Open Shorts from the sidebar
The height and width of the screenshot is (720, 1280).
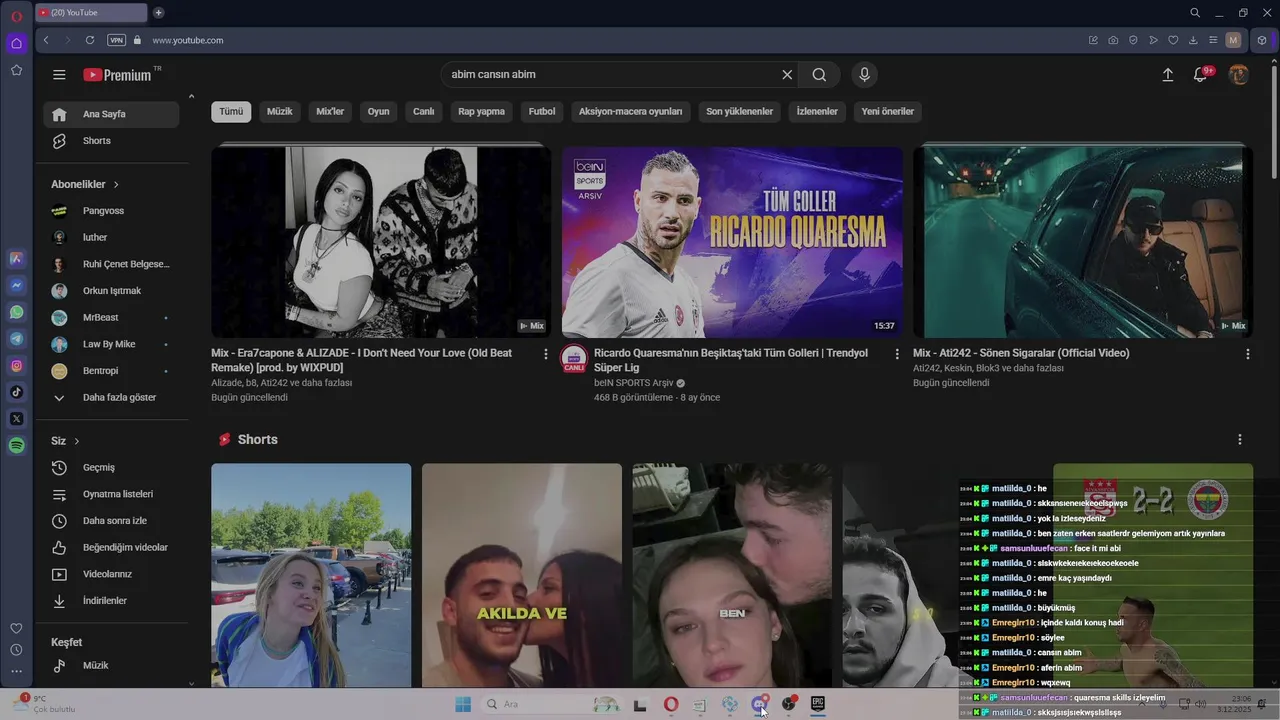[111, 141]
